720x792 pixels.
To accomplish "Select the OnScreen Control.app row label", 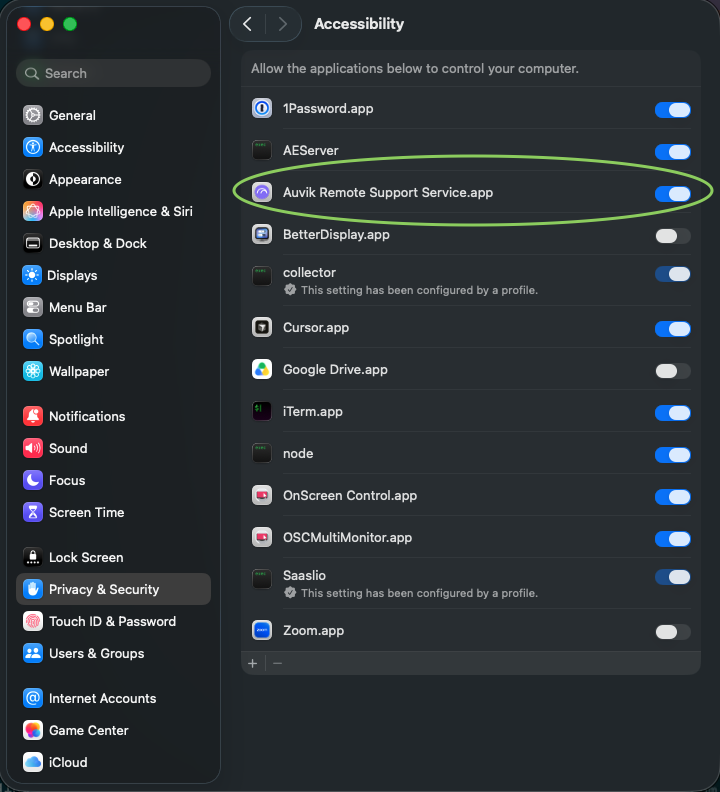I will click(350, 496).
